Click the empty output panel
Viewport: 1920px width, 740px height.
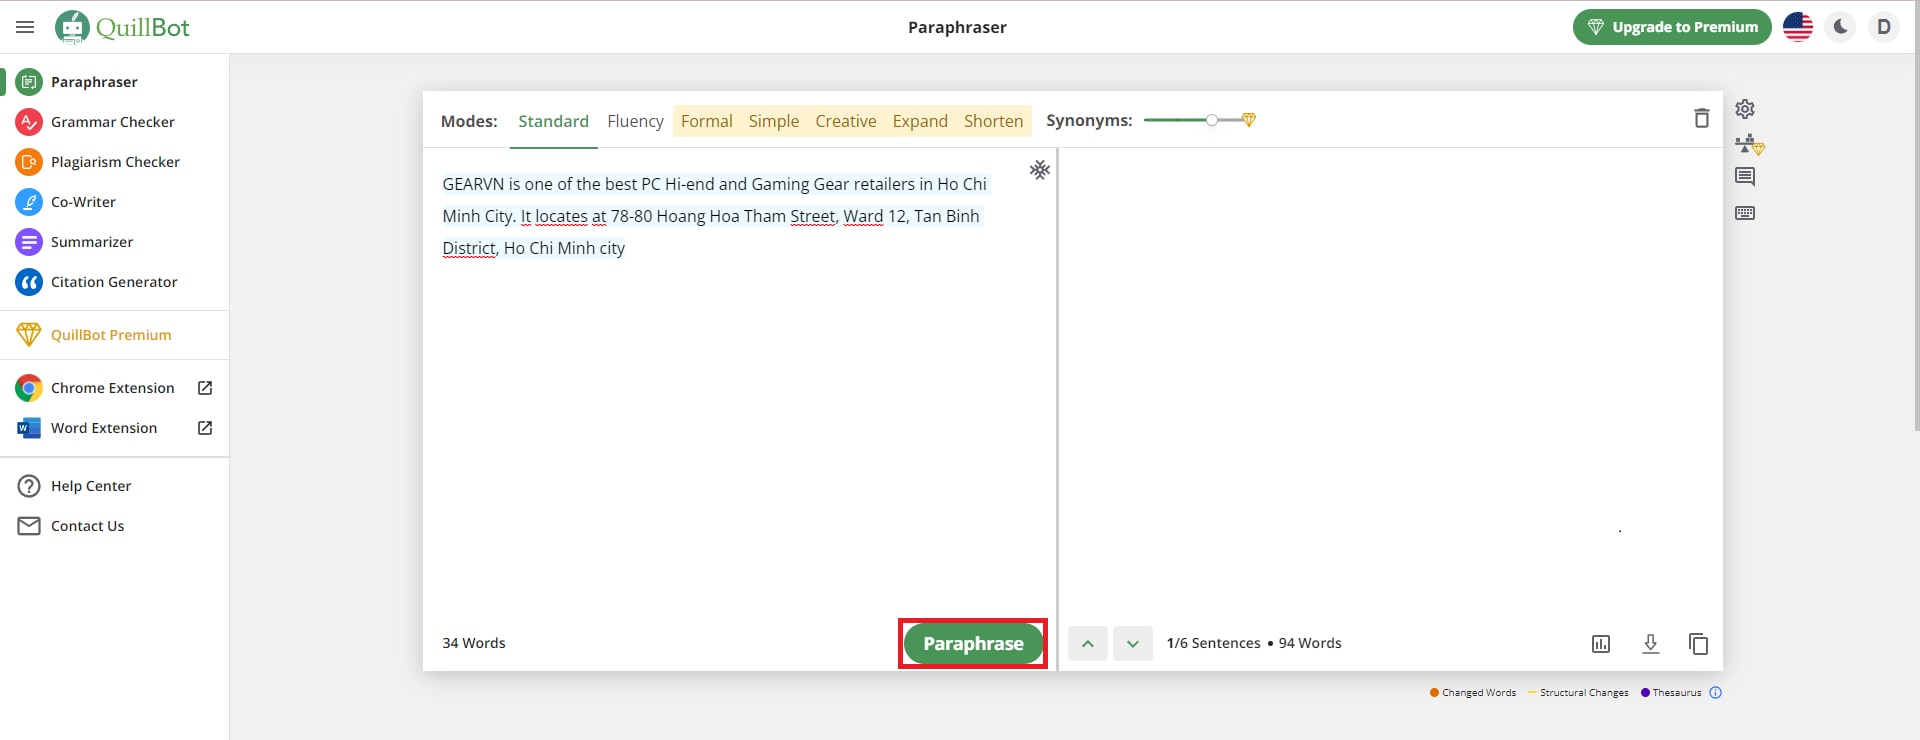(x=1390, y=385)
